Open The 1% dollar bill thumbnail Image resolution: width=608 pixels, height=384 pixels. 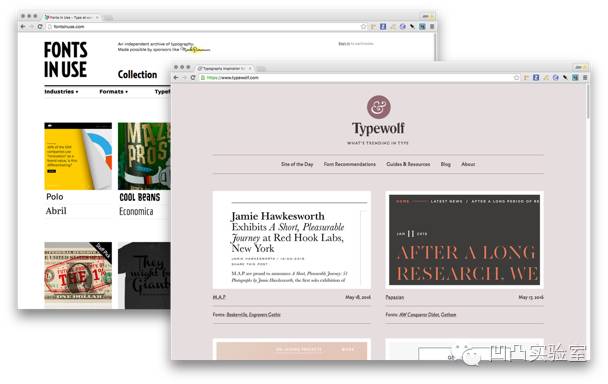click(78, 275)
